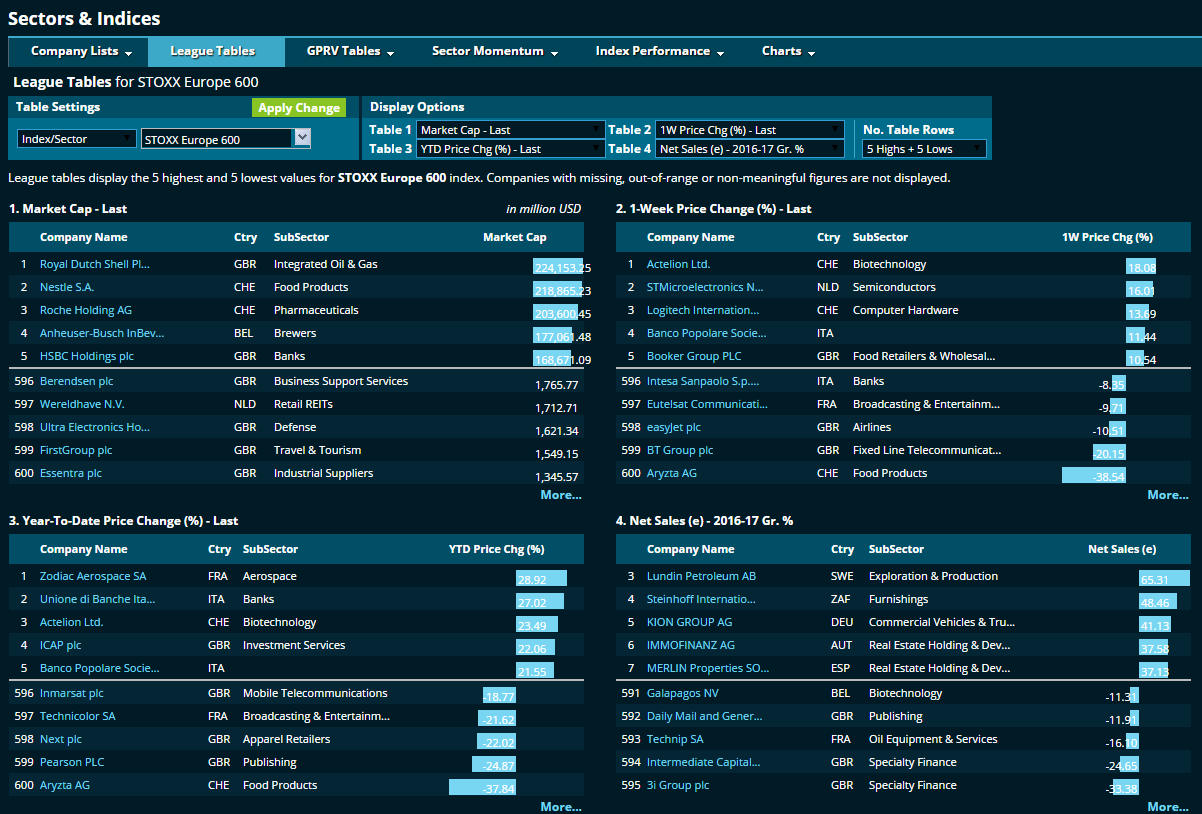Open the Sector Momentum dropdown menu
This screenshot has height=814, width=1202.
(x=494, y=51)
